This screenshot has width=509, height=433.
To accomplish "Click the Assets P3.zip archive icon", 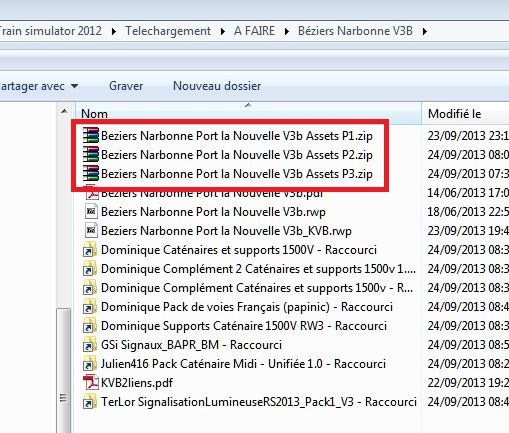I will (91, 174).
